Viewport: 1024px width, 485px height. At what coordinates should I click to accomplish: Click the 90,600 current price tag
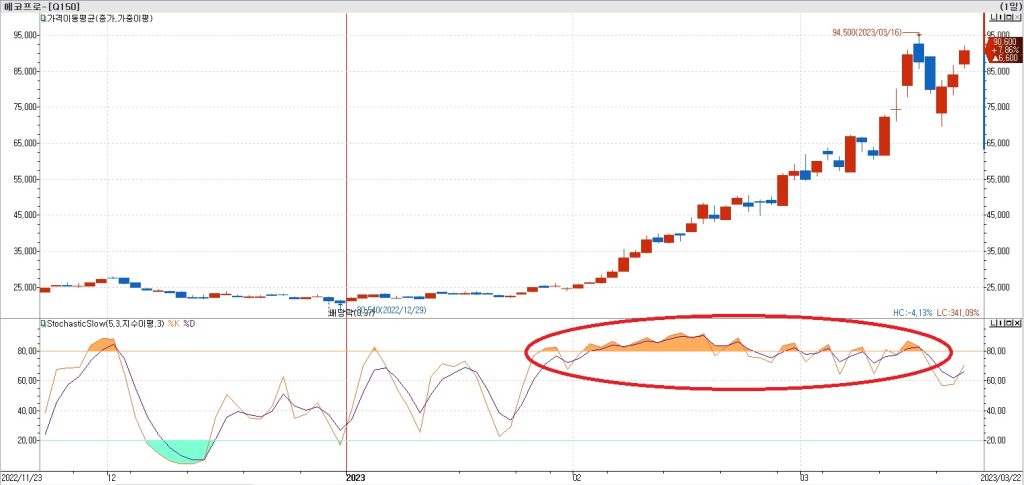coord(1004,41)
